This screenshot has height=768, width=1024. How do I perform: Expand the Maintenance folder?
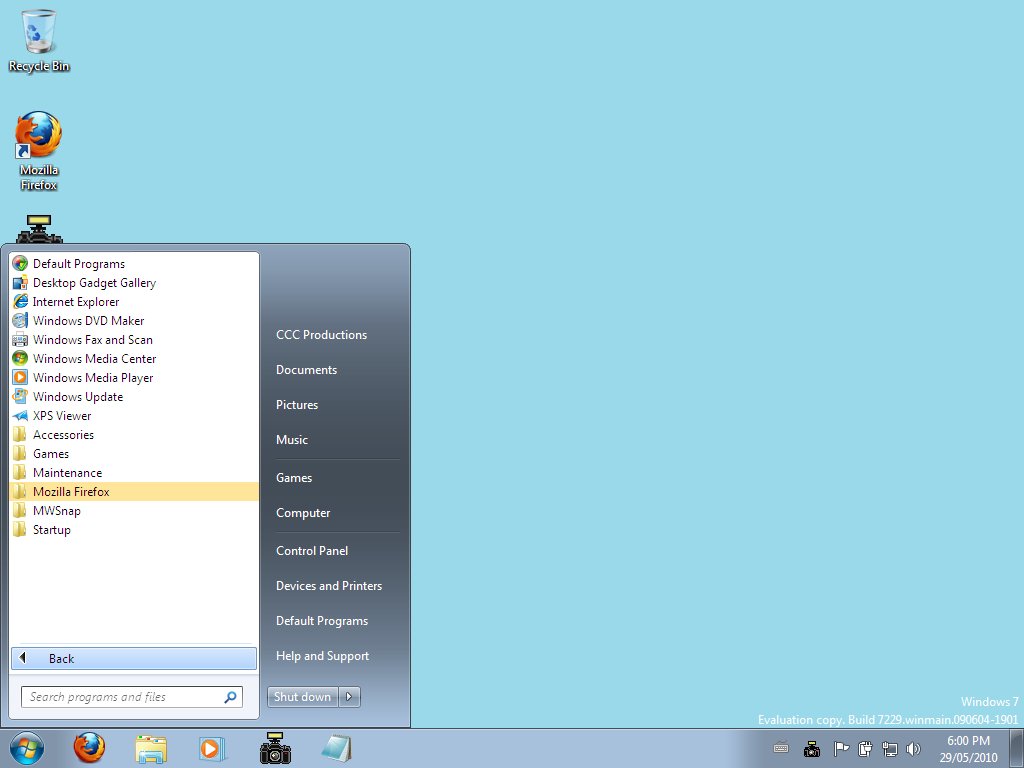pyautogui.click(x=134, y=472)
